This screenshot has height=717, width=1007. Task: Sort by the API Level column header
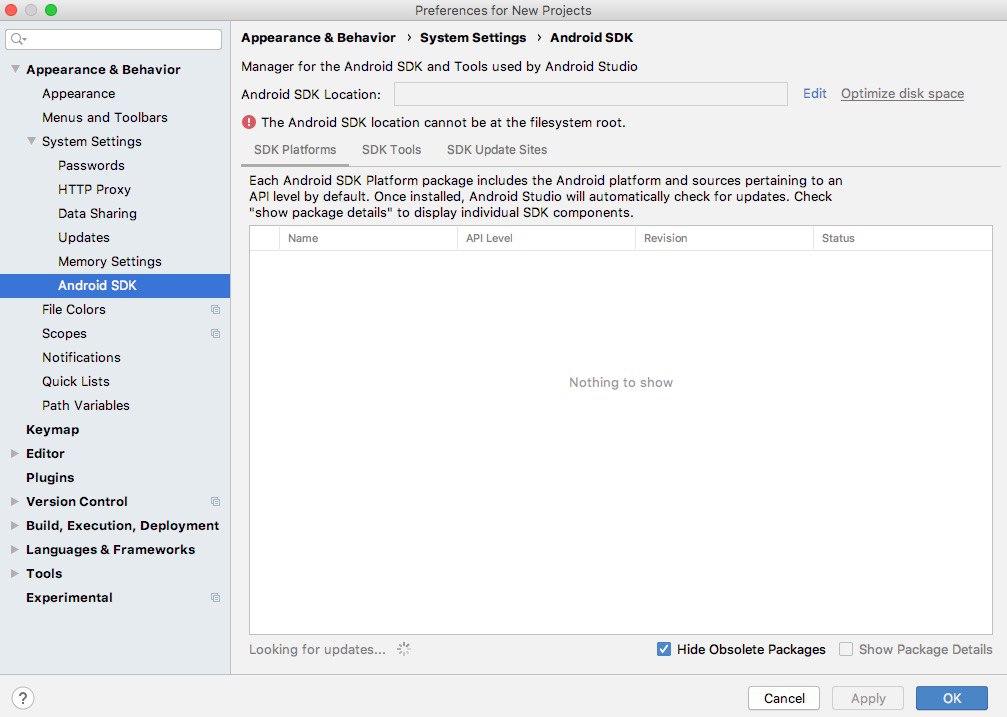pyautogui.click(x=547, y=238)
